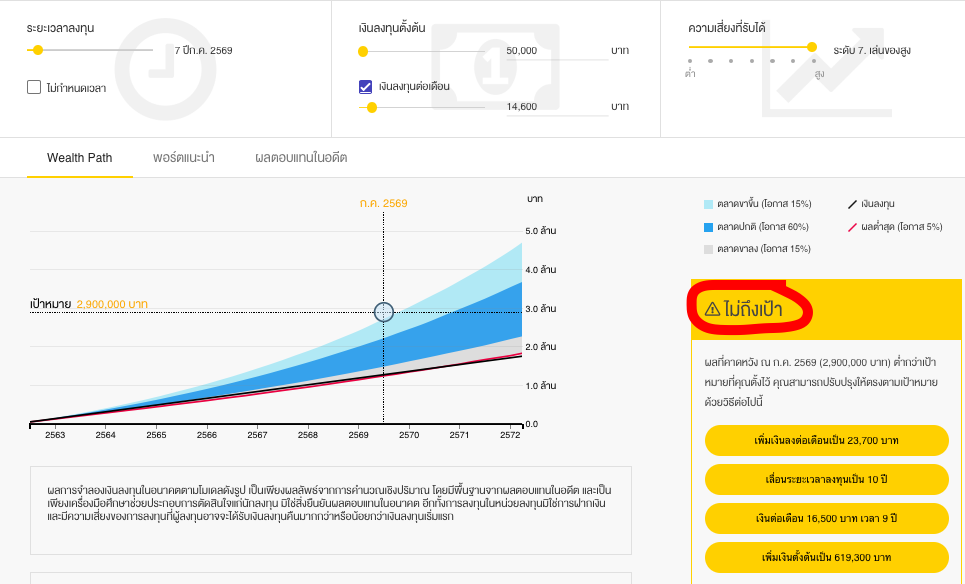The width and height of the screenshot is (965, 584).
Task: Select the Wealth Path tab
Action: pyautogui.click(x=80, y=158)
